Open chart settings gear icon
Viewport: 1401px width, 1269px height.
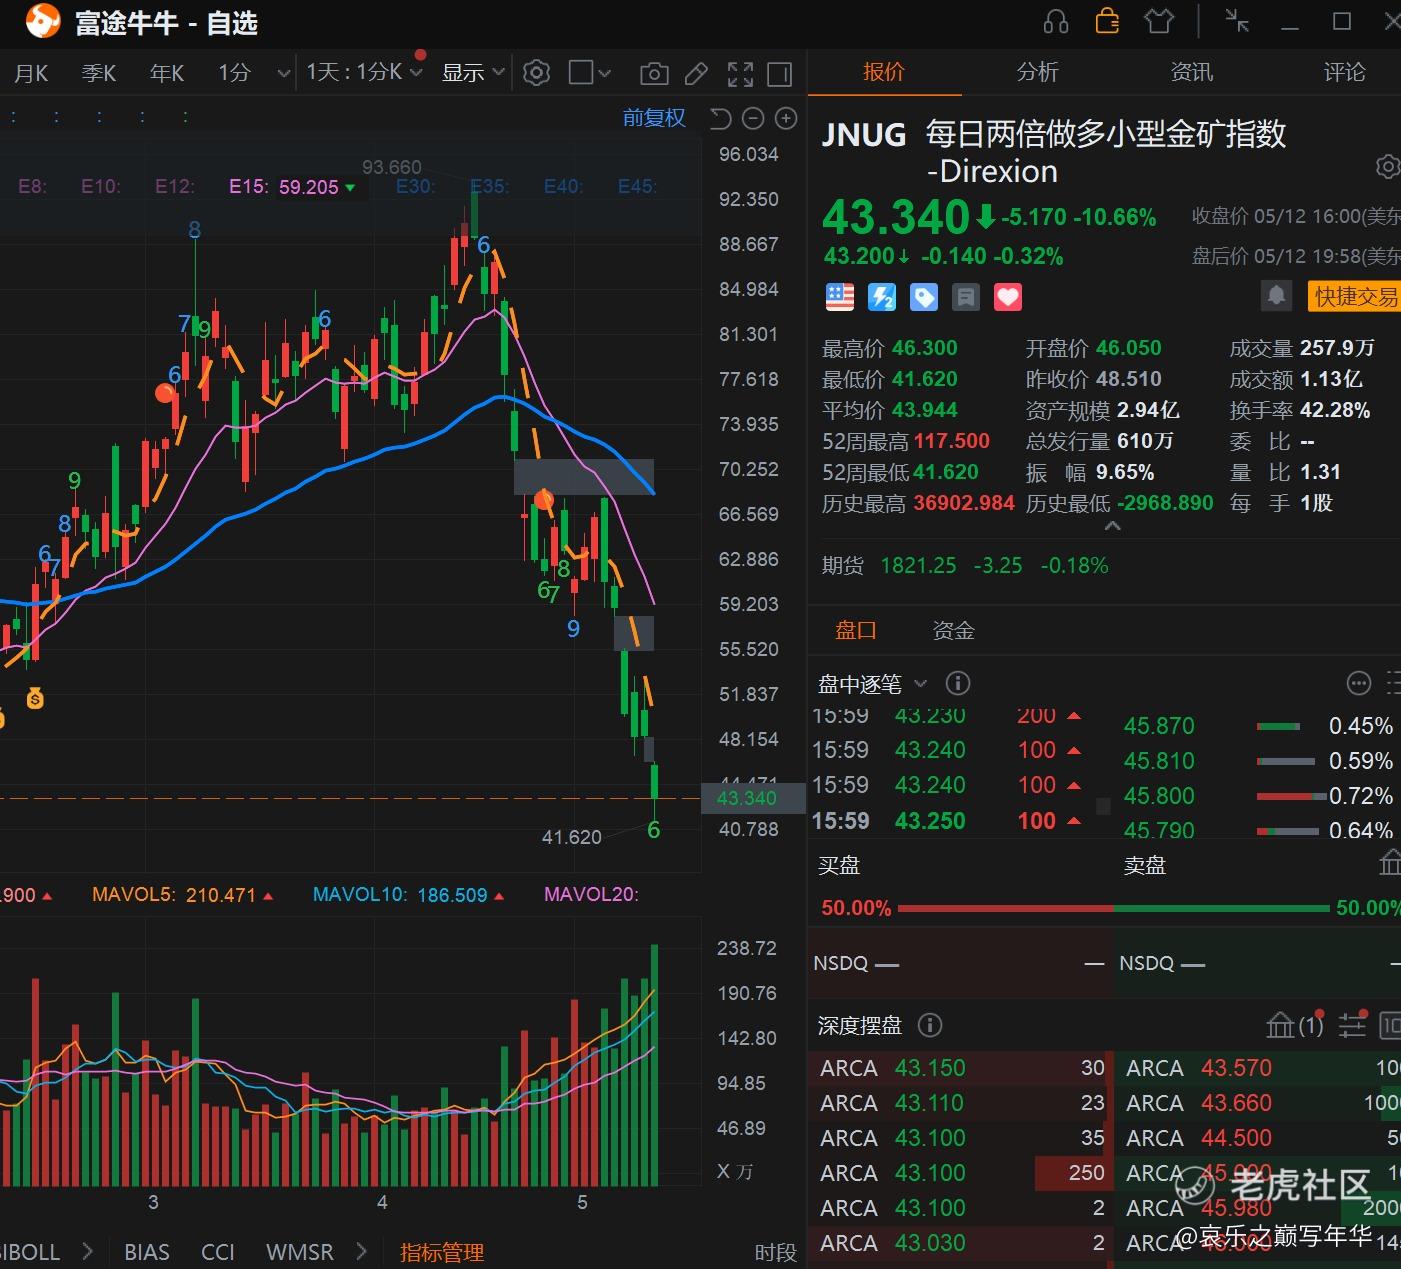(x=537, y=73)
